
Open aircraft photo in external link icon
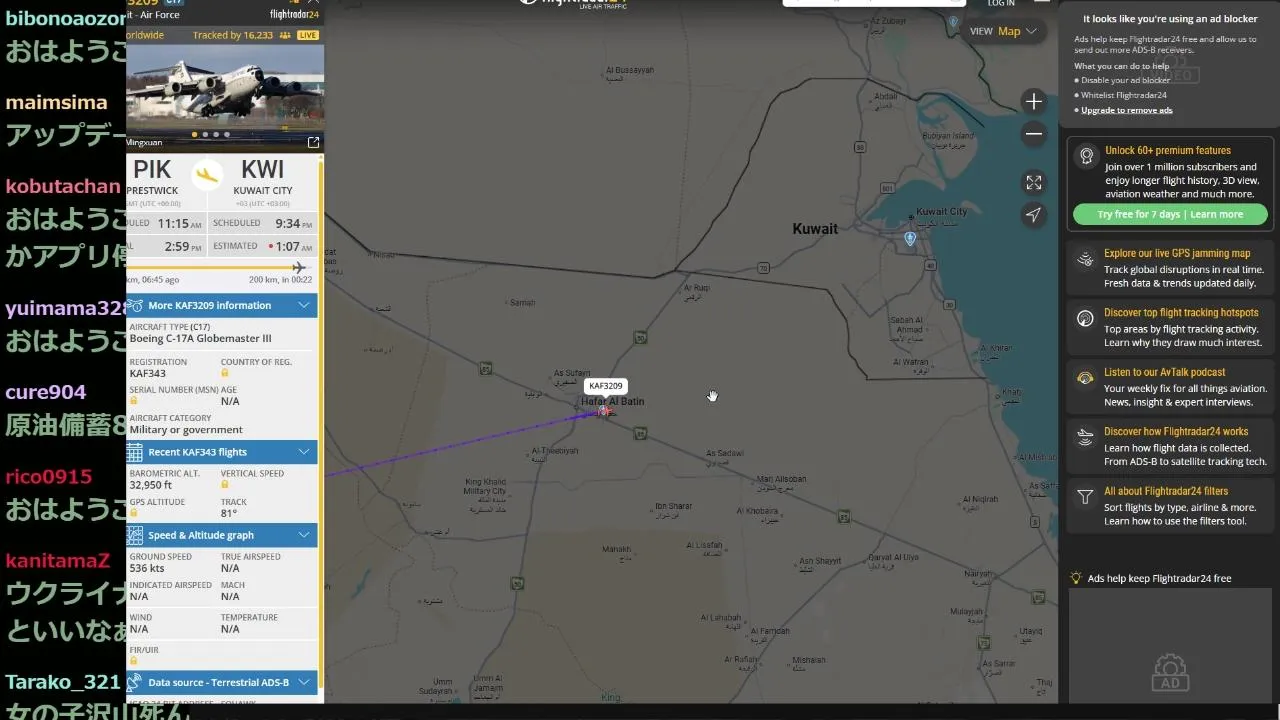(313, 143)
